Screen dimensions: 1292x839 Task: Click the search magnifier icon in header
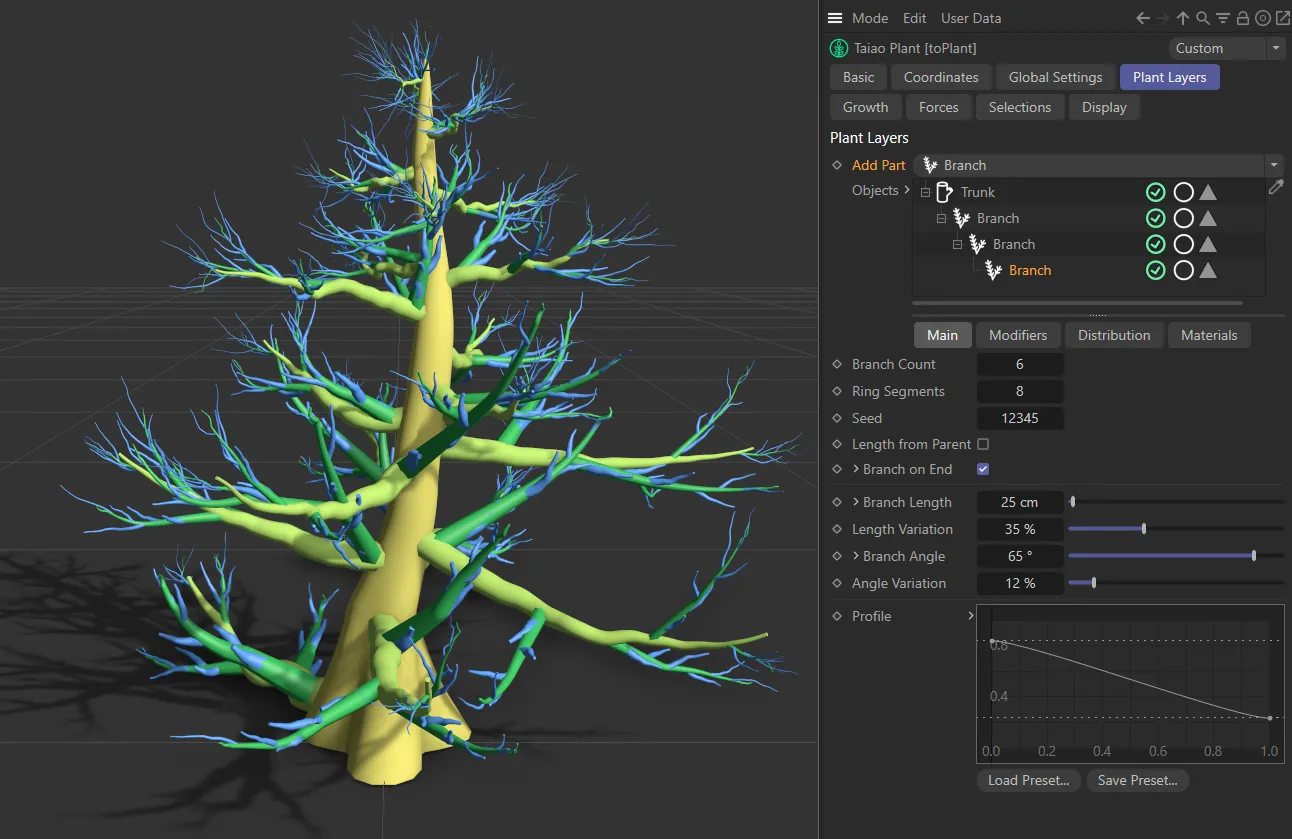click(1203, 18)
